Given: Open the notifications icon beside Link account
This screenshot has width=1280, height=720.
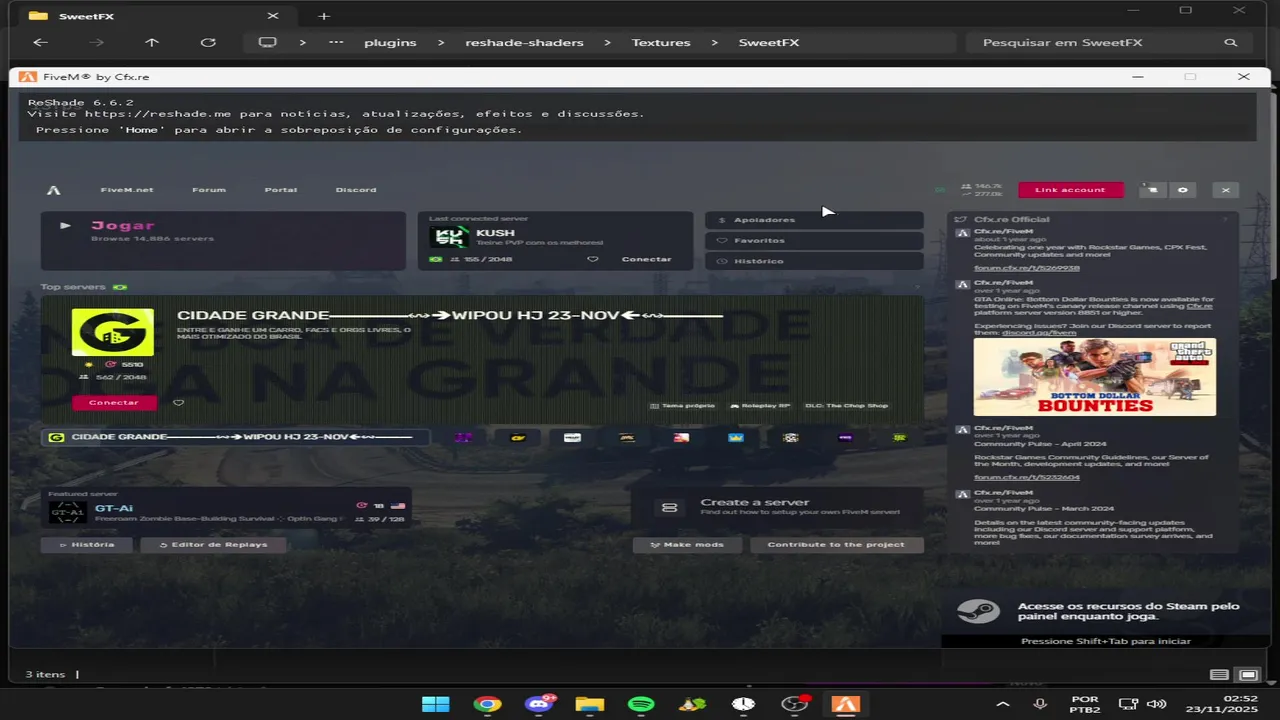Looking at the screenshot, I should pos(1152,190).
